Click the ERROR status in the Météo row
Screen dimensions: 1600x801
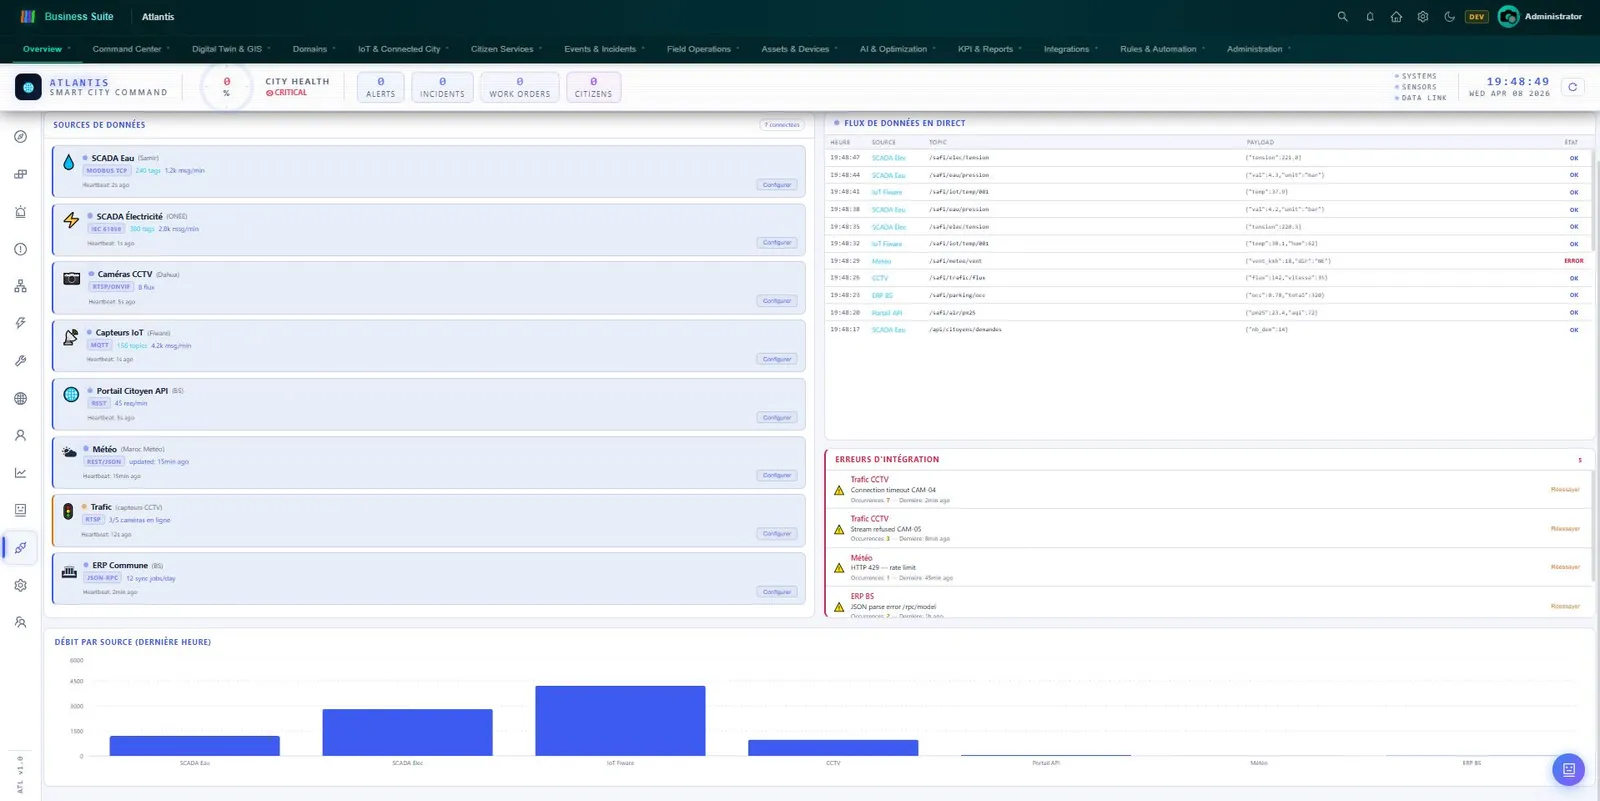1573,261
